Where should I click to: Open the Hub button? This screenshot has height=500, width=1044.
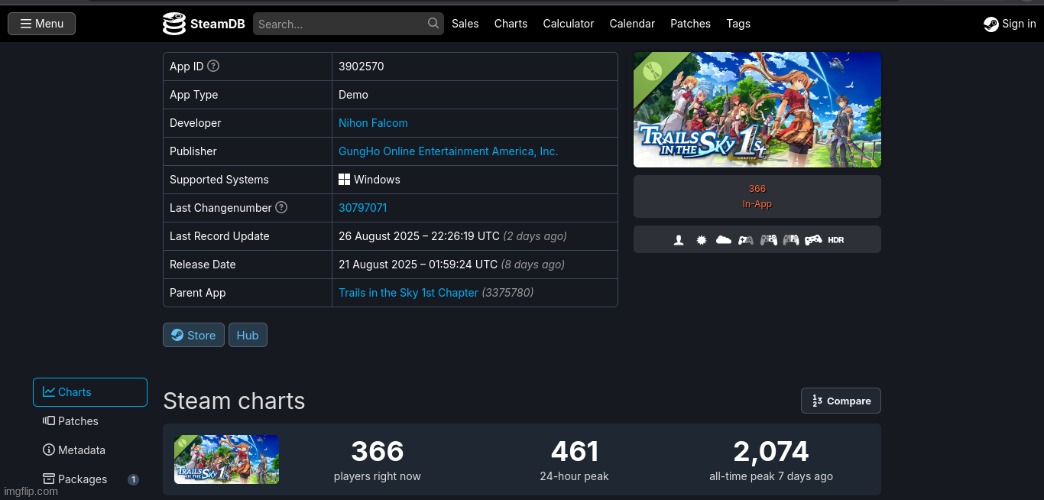click(x=248, y=335)
